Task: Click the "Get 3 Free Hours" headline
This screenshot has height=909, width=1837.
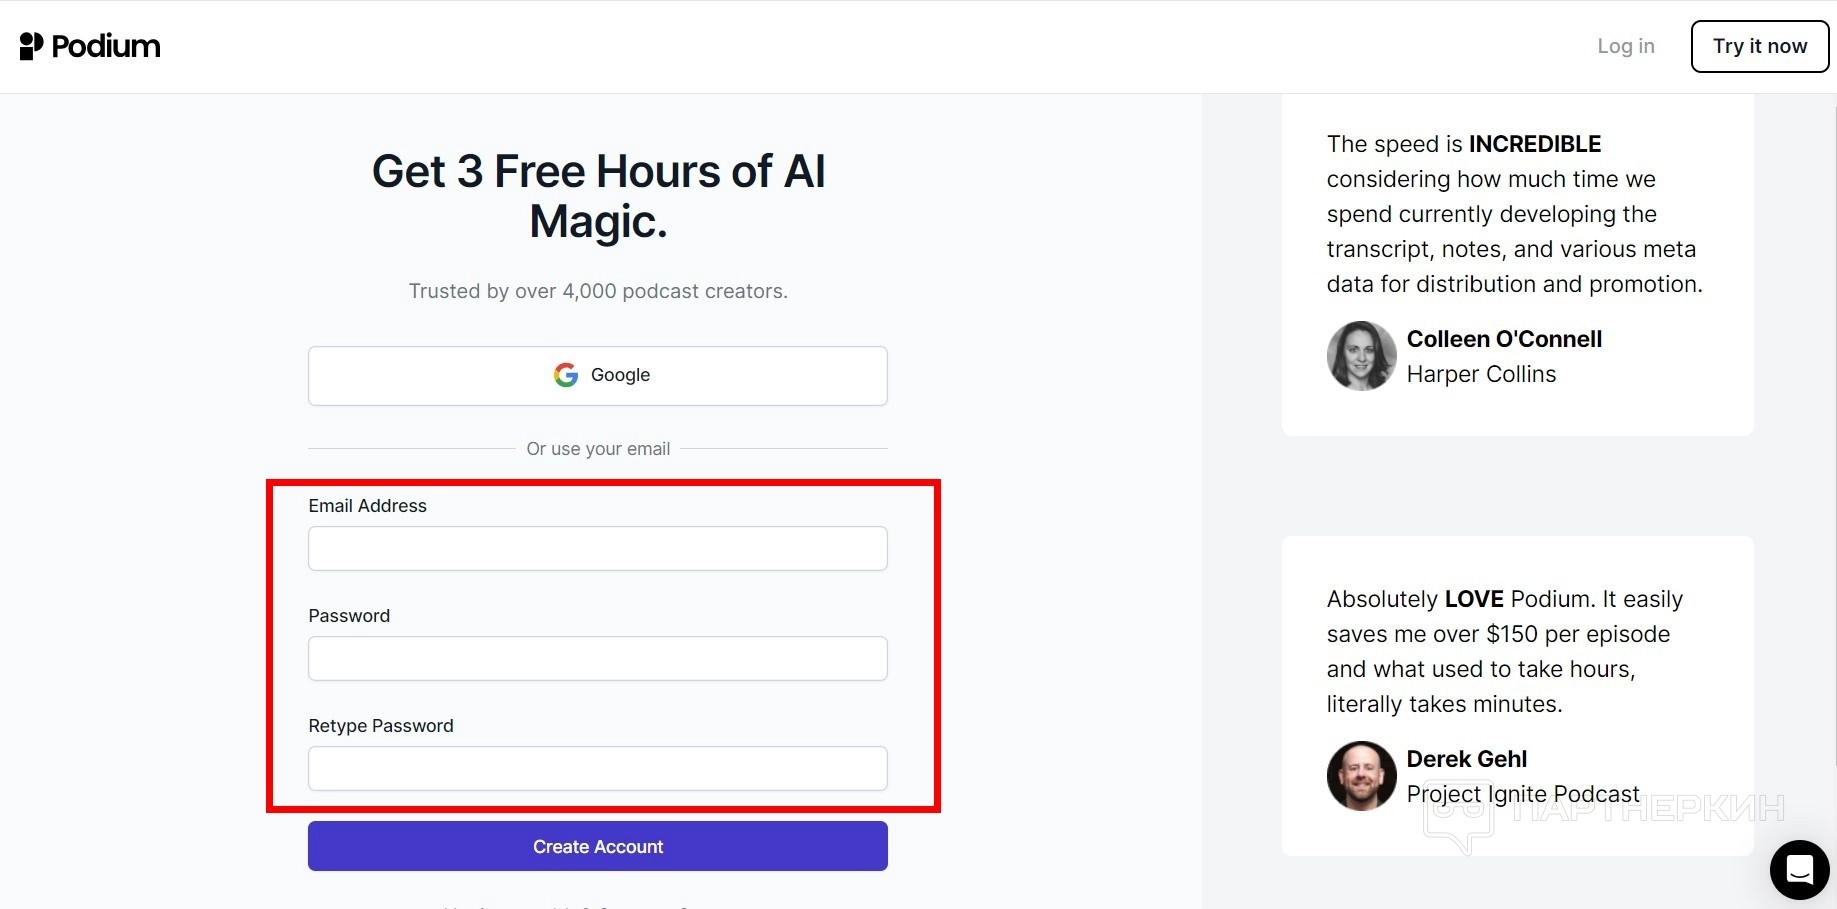Action: [598, 196]
